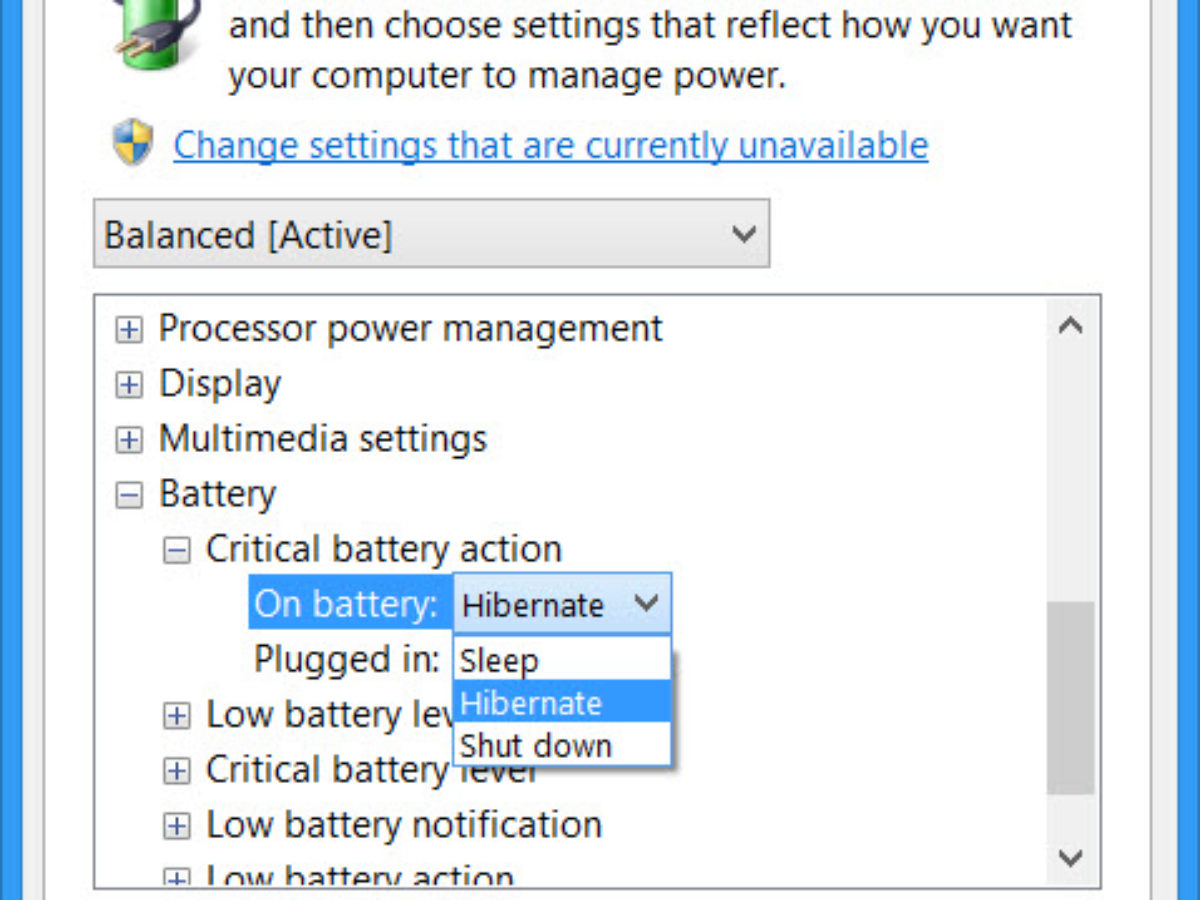Expand Low battery level node
The width and height of the screenshot is (1200, 900).
[176, 716]
